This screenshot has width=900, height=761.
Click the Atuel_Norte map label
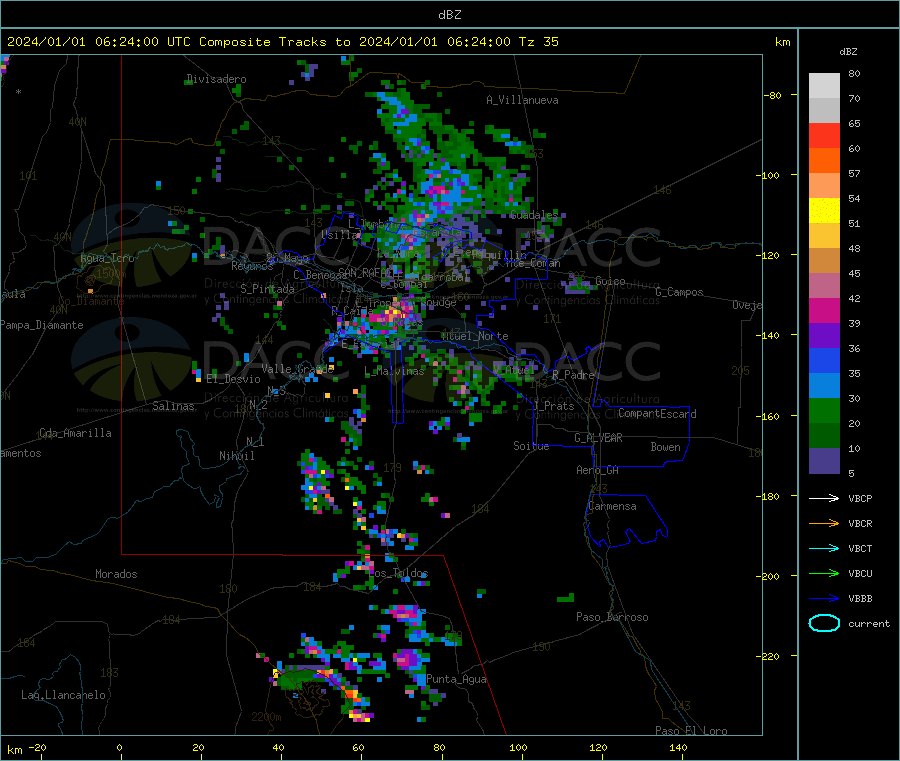[475, 336]
